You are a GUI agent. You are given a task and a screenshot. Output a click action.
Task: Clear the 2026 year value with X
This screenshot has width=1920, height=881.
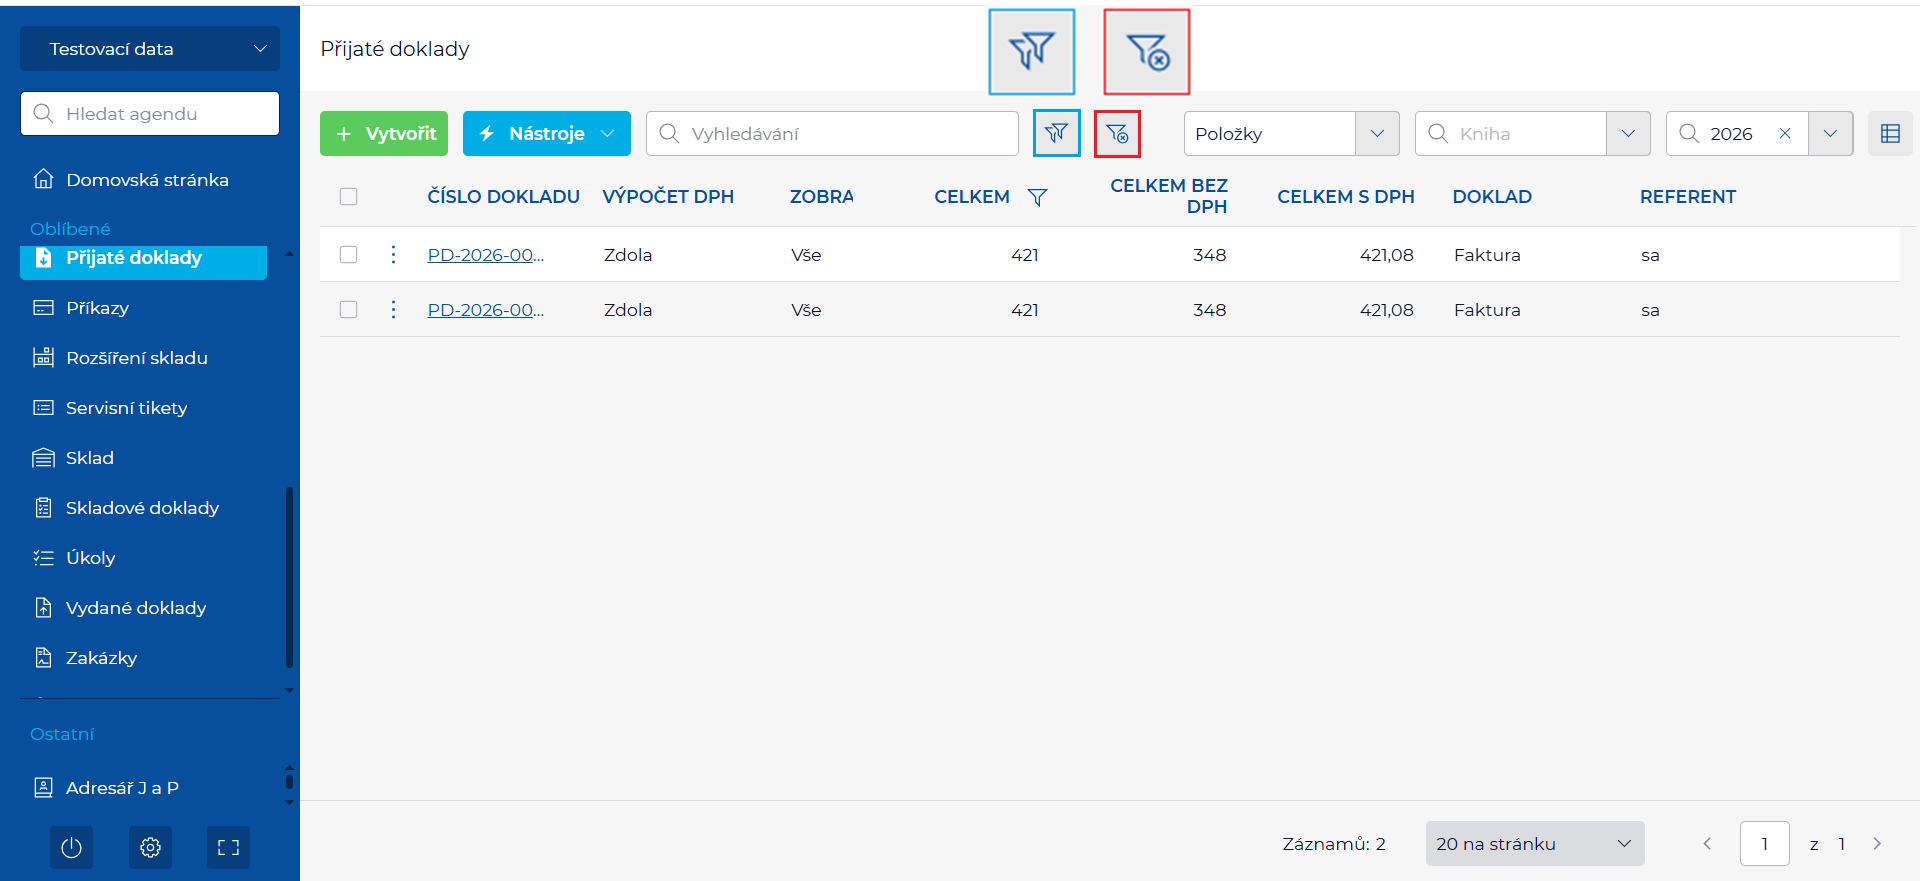point(1784,133)
